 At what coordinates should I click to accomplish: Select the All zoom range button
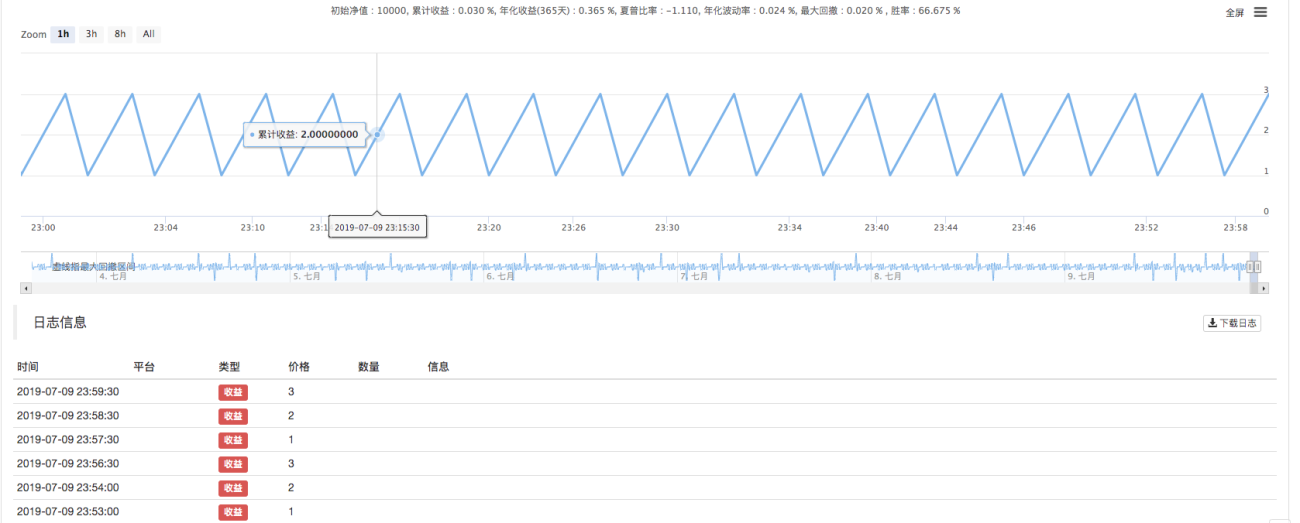(x=148, y=34)
